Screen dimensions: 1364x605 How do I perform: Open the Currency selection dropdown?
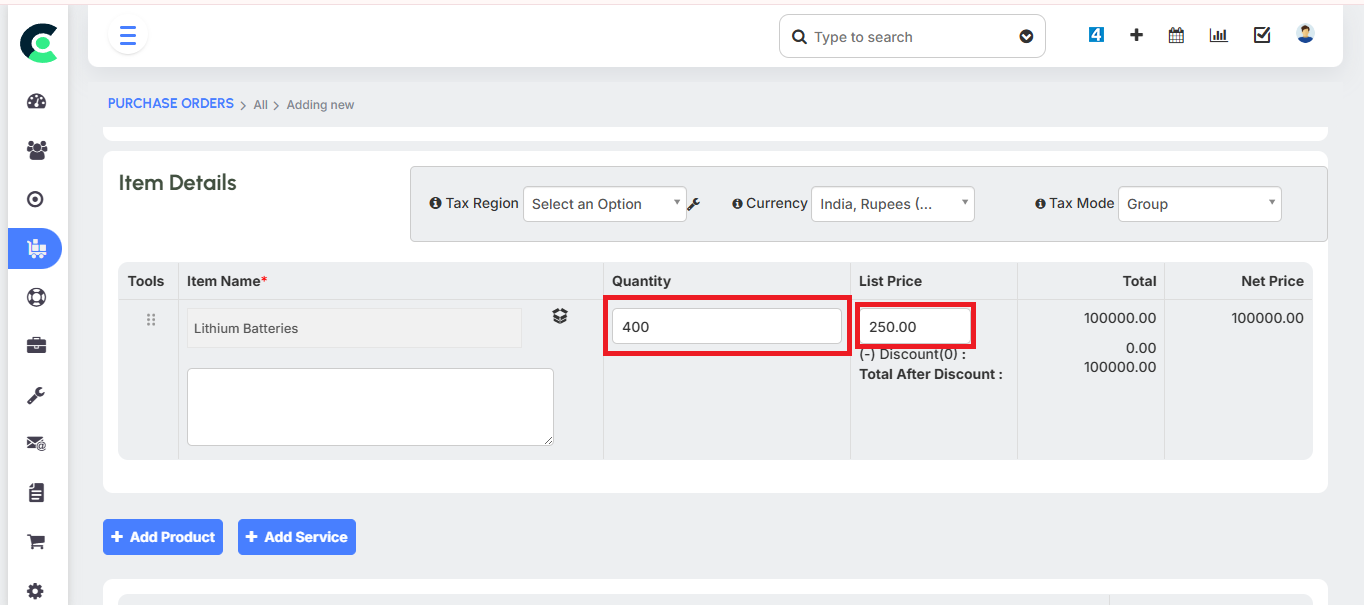coord(892,203)
